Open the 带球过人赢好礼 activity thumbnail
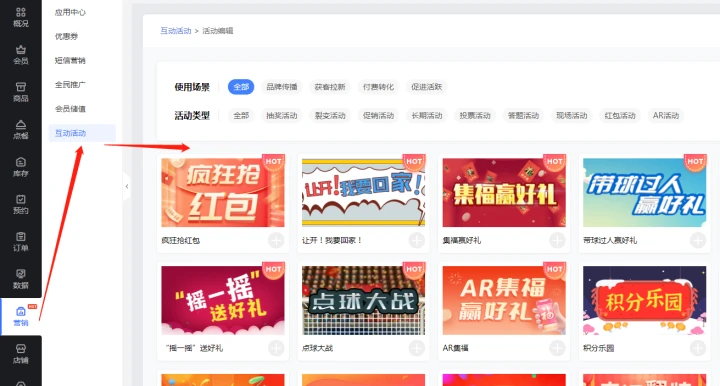720x386 pixels. click(644, 192)
